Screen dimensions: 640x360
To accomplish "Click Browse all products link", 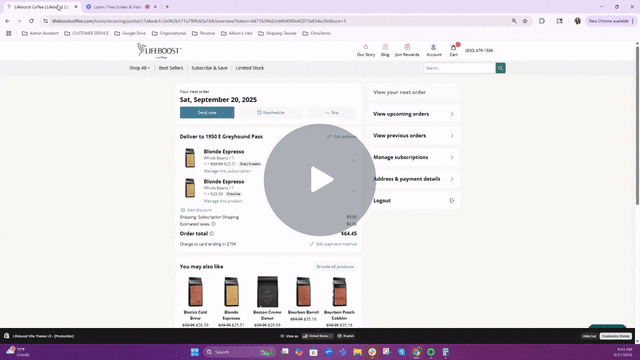I will (x=335, y=267).
